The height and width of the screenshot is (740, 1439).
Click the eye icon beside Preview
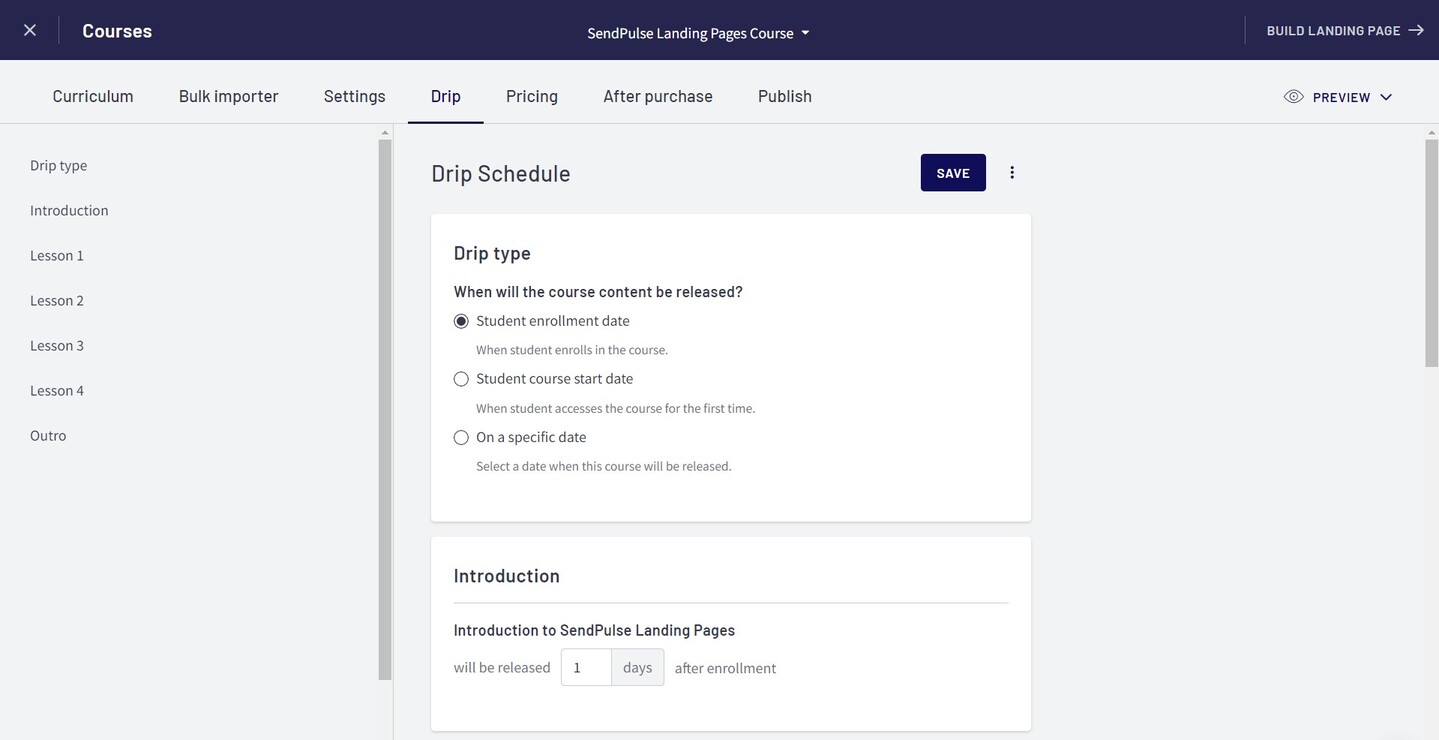[x=1294, y=97]
